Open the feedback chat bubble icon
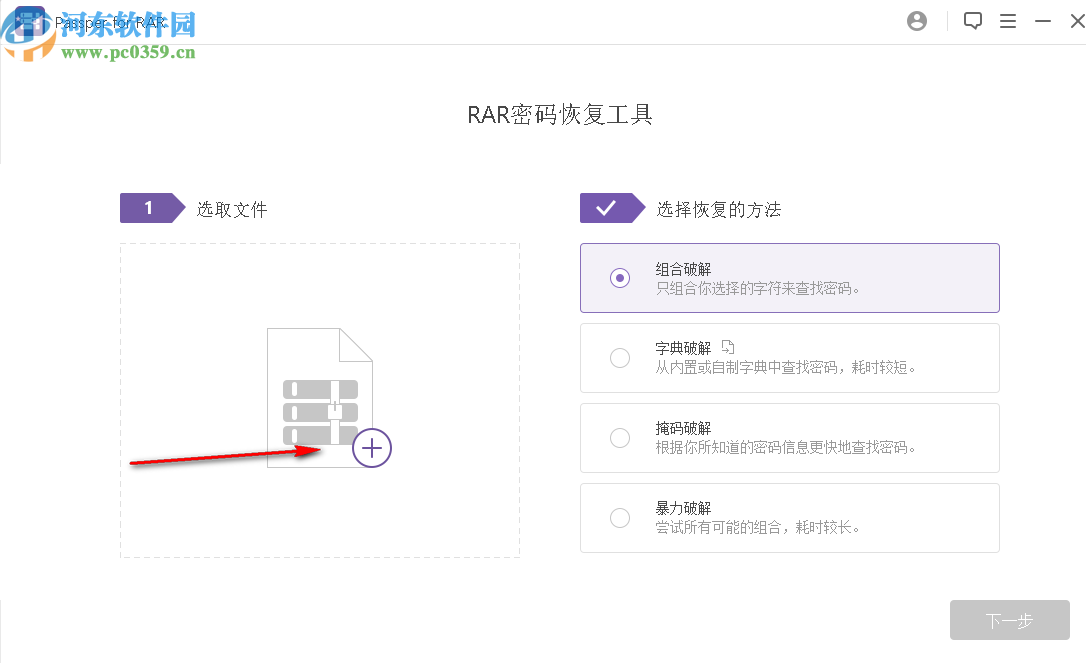The image size is (1086, 663). click(972, 20)
